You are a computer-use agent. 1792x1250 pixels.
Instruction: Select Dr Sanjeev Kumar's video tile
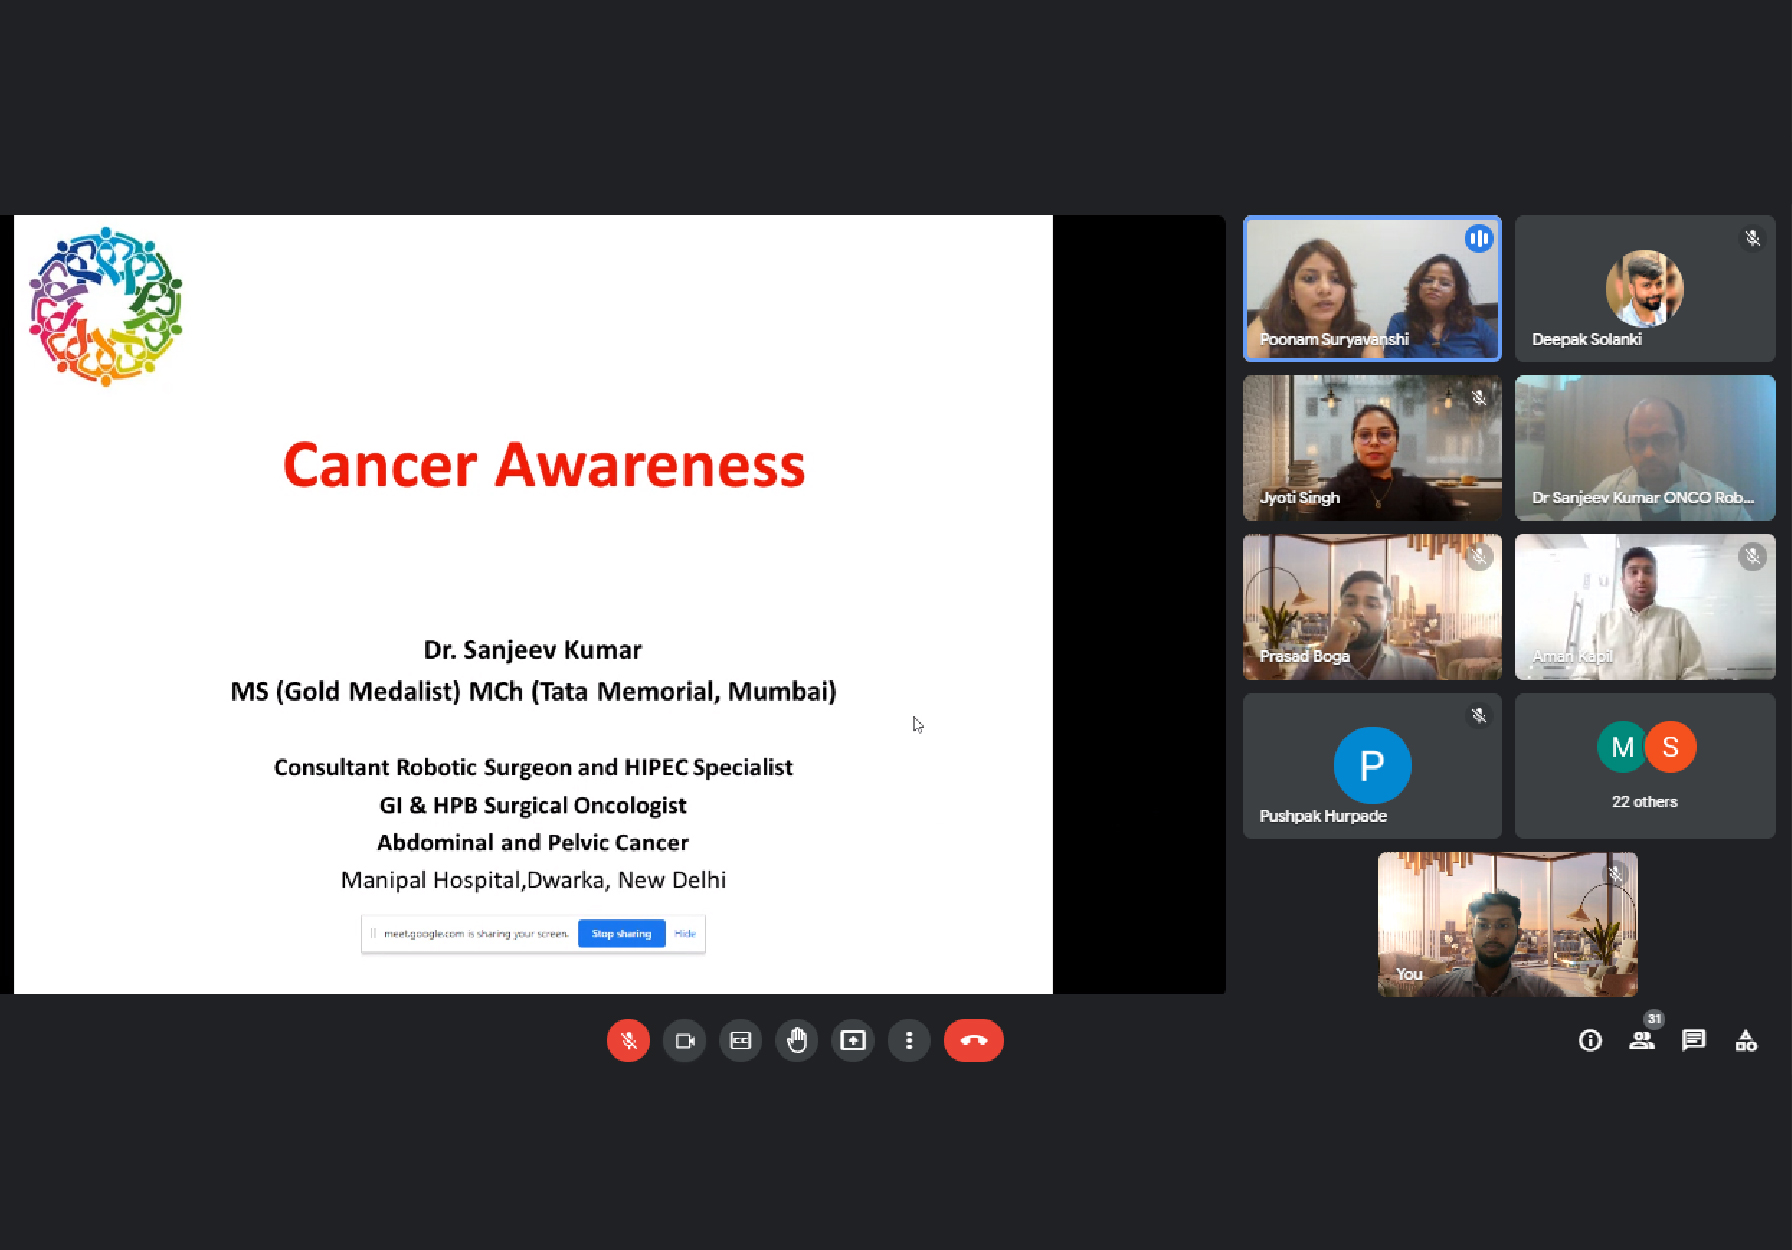click(1644, 448)
